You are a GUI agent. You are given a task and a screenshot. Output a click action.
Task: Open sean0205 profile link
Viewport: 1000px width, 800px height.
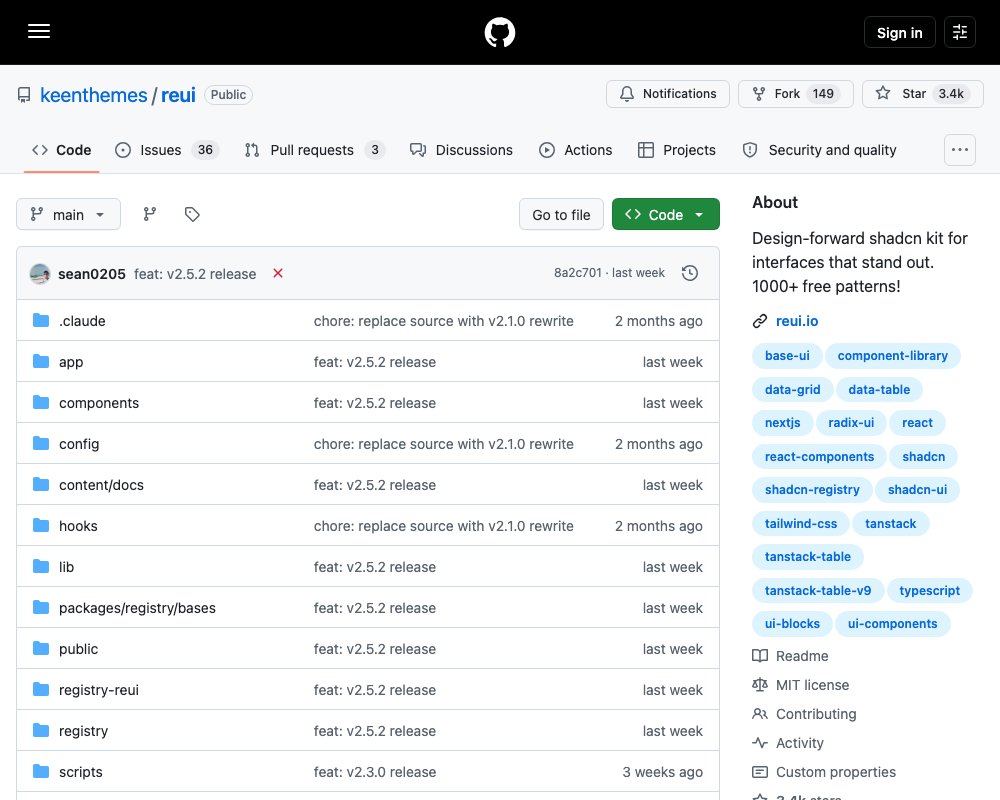pyautogui.click(x=92, y=274)
